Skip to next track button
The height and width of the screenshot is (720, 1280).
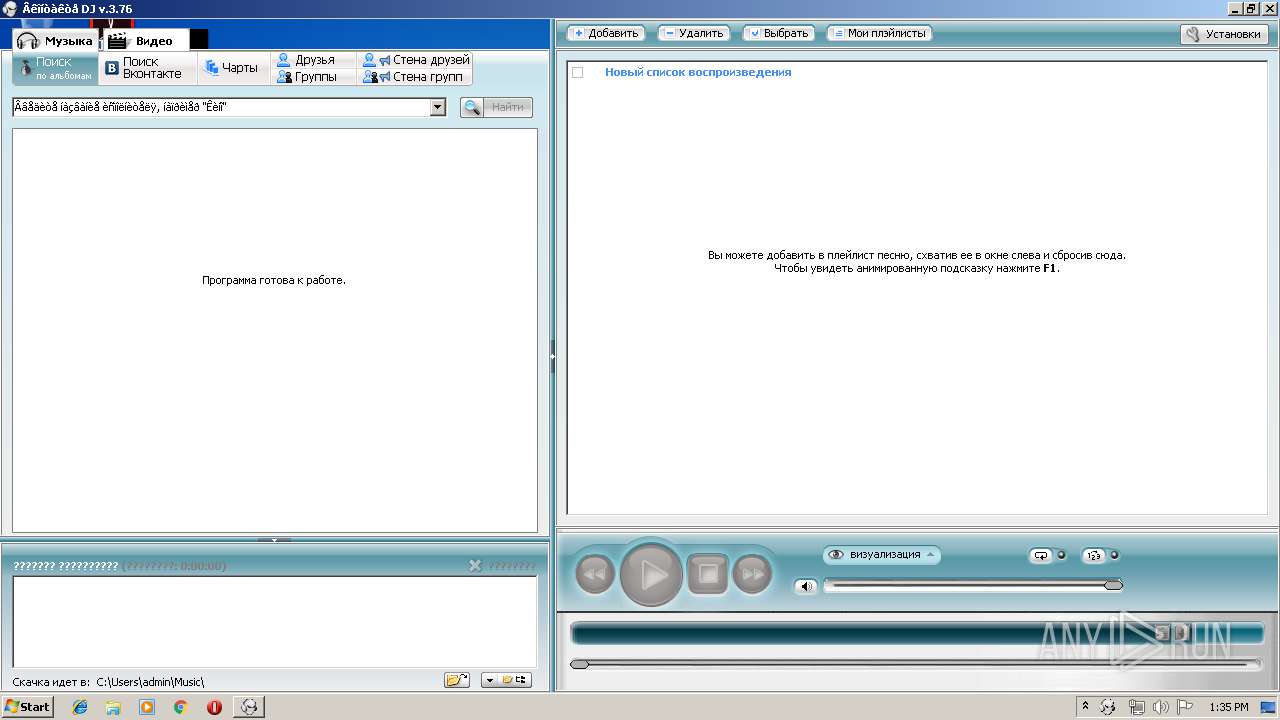(752, 574)
